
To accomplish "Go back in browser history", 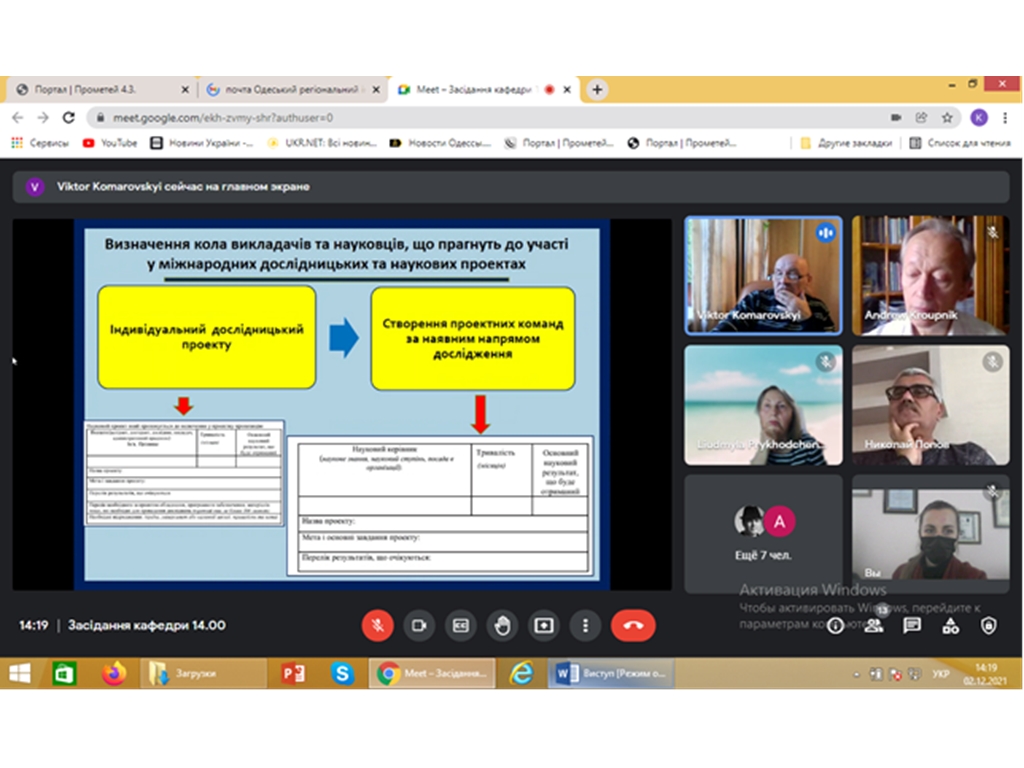I will tap(18, 118).
